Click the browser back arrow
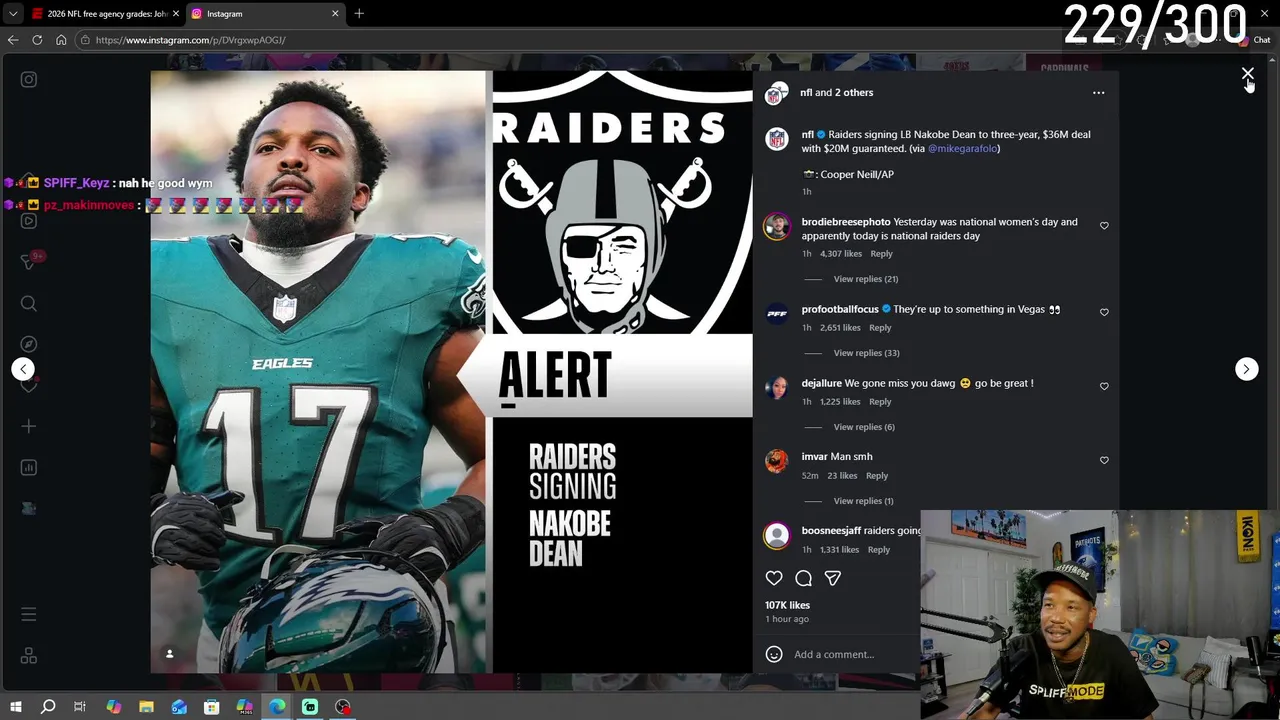The height and width of the screenshot is (720, 1280). click(x=13, y=40)
